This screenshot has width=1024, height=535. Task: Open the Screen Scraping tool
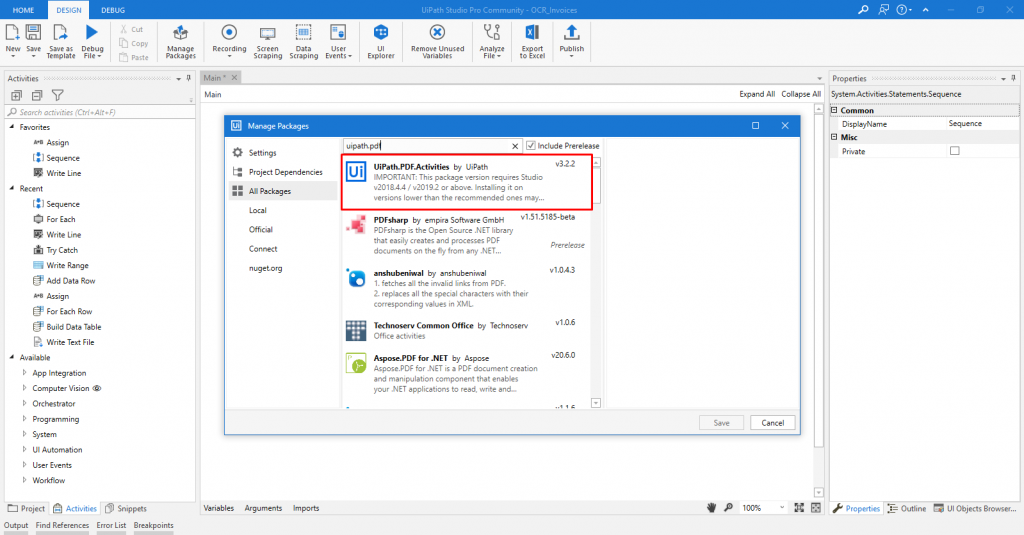268,42
